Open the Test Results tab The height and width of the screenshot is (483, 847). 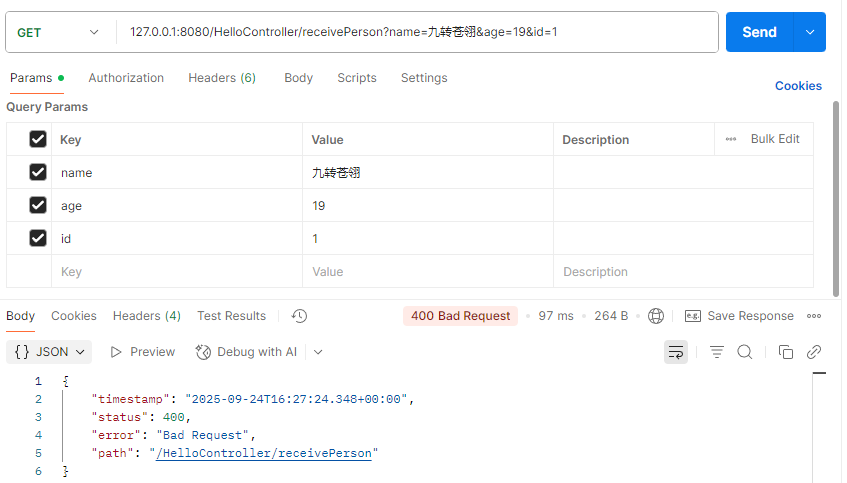[x=231, y=316]
